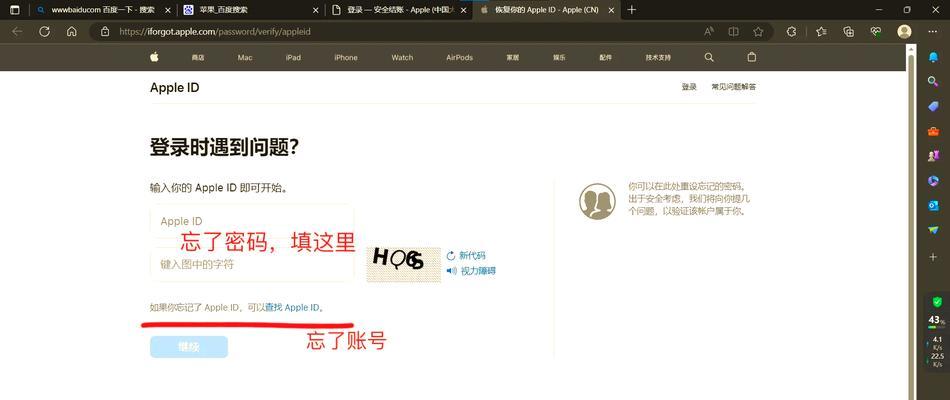
Task: Open the Watch menu item
Action: [x=402, y=58]
